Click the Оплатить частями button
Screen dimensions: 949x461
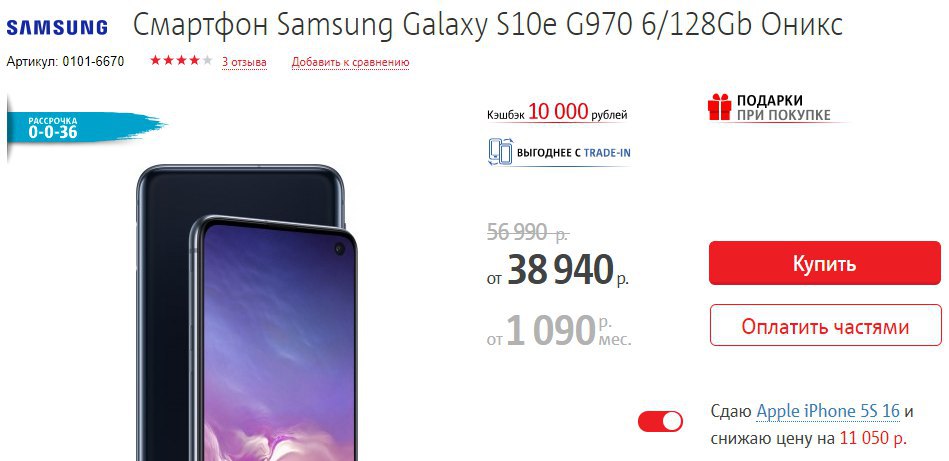825,325
